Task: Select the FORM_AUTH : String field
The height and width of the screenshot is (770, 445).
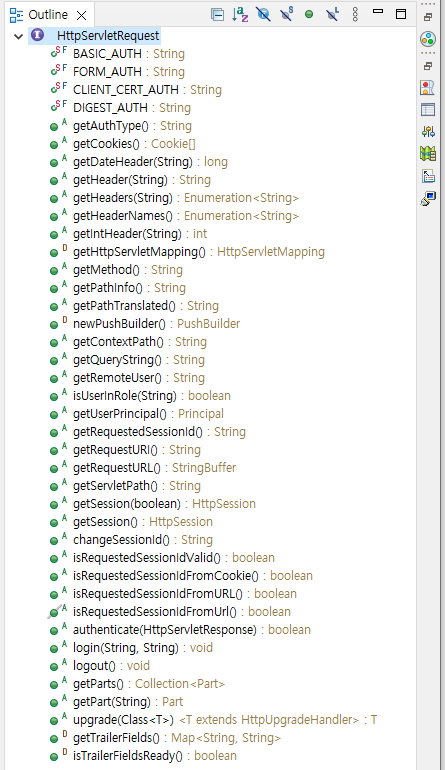Action: 118,72
